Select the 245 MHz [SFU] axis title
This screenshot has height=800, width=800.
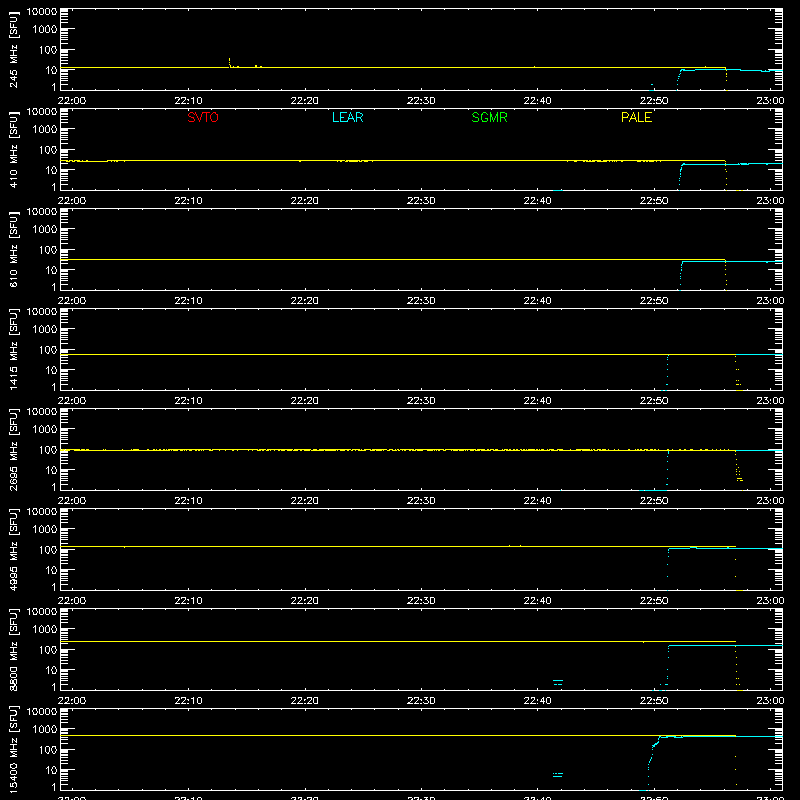coord(14,49)
